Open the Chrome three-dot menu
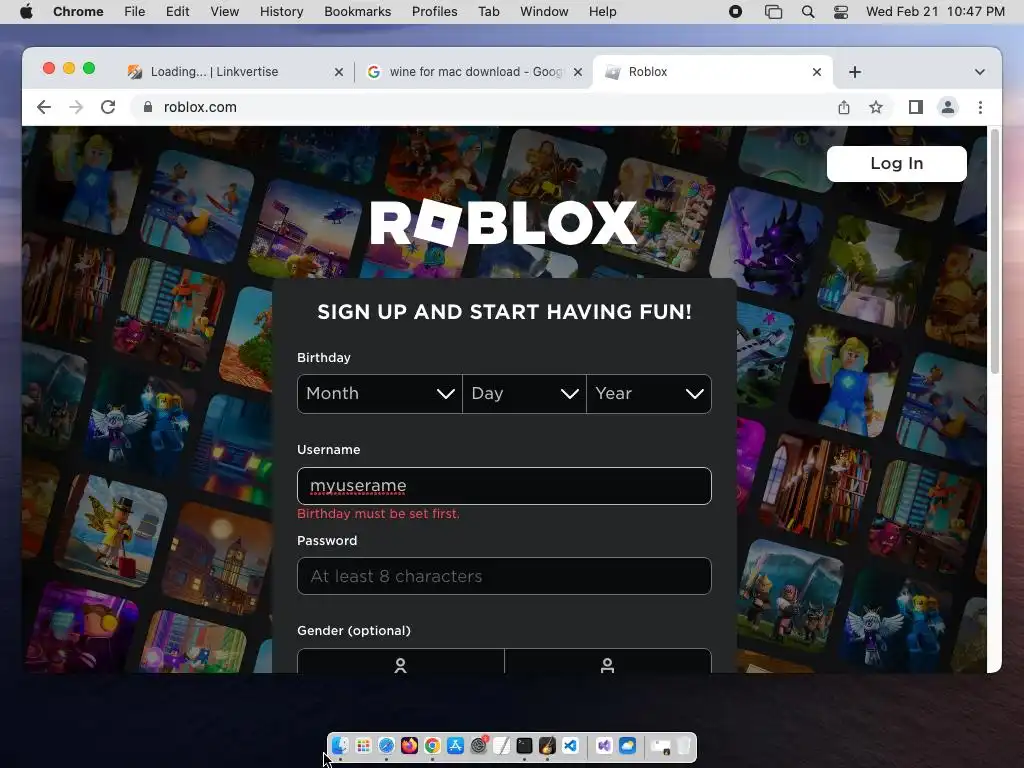 click(980, 107)
